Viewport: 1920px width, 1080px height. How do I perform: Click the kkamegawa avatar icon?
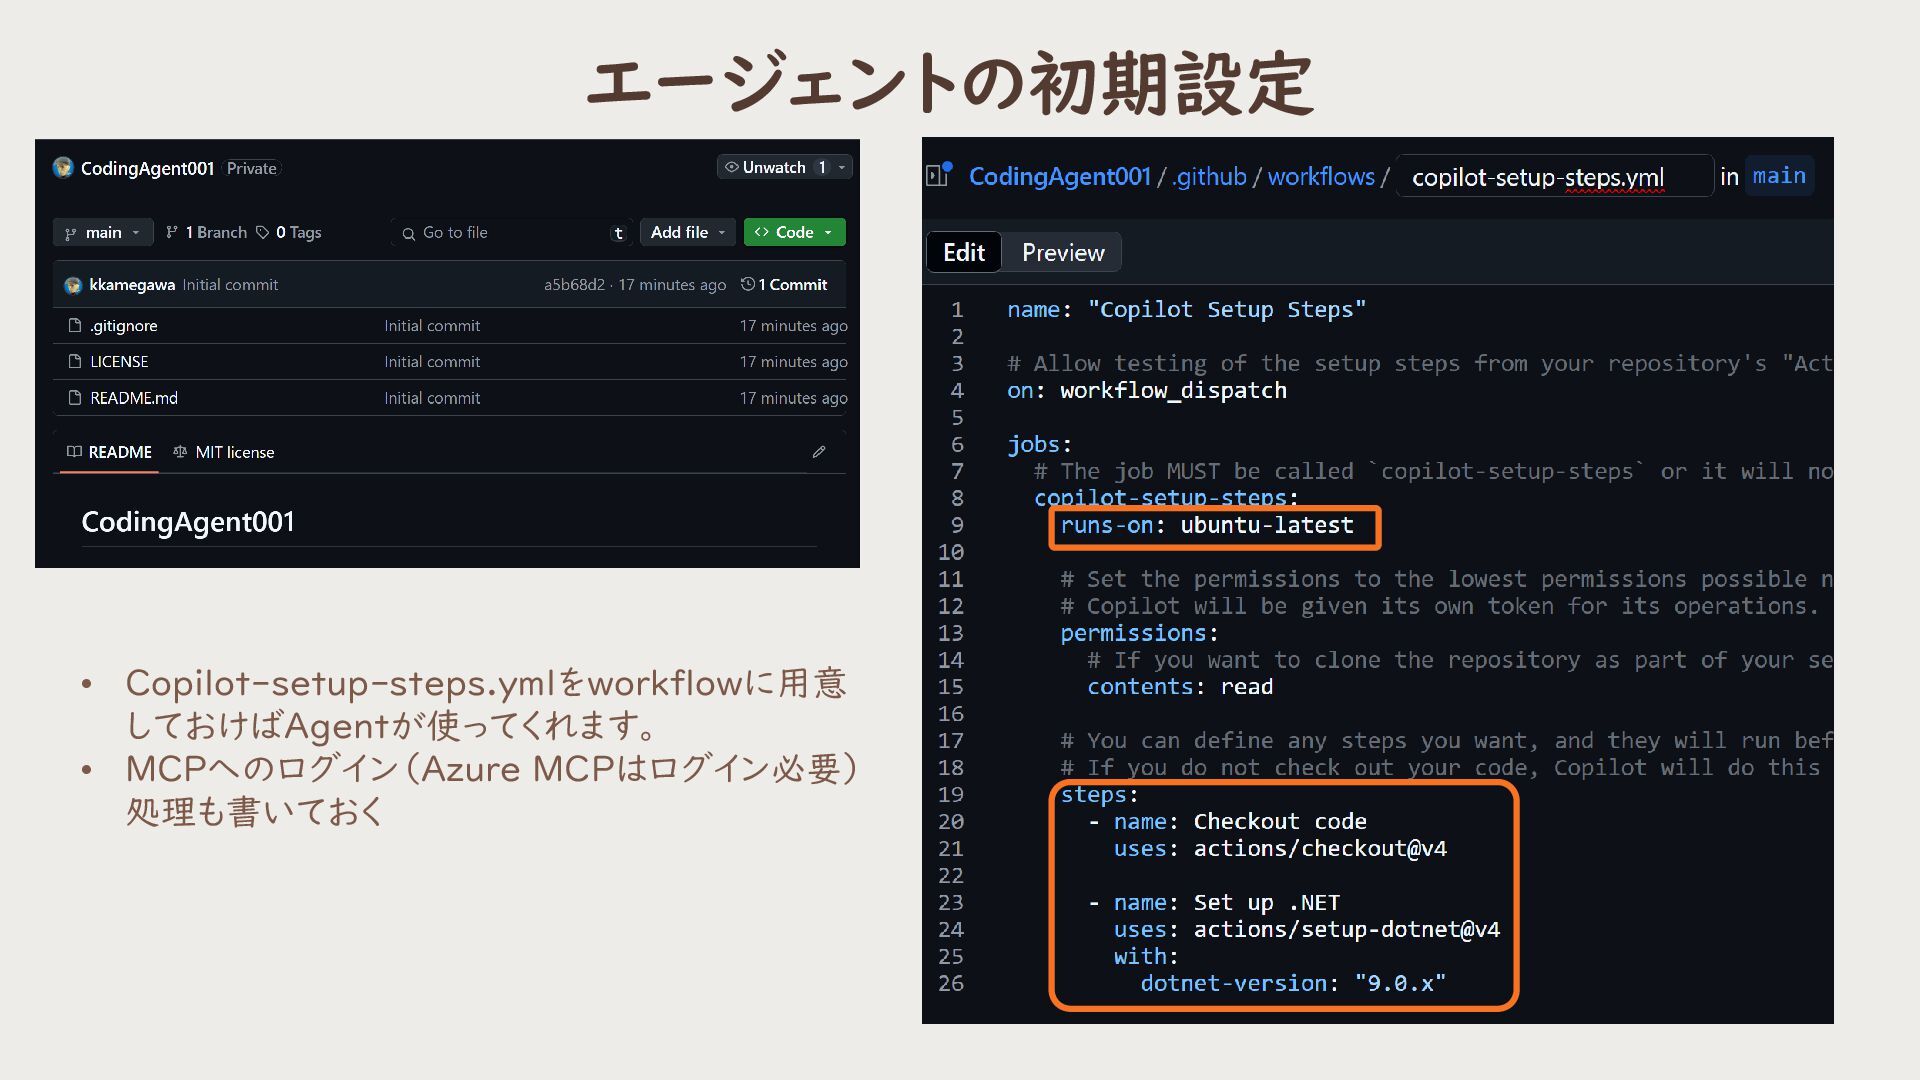[73, 286]
